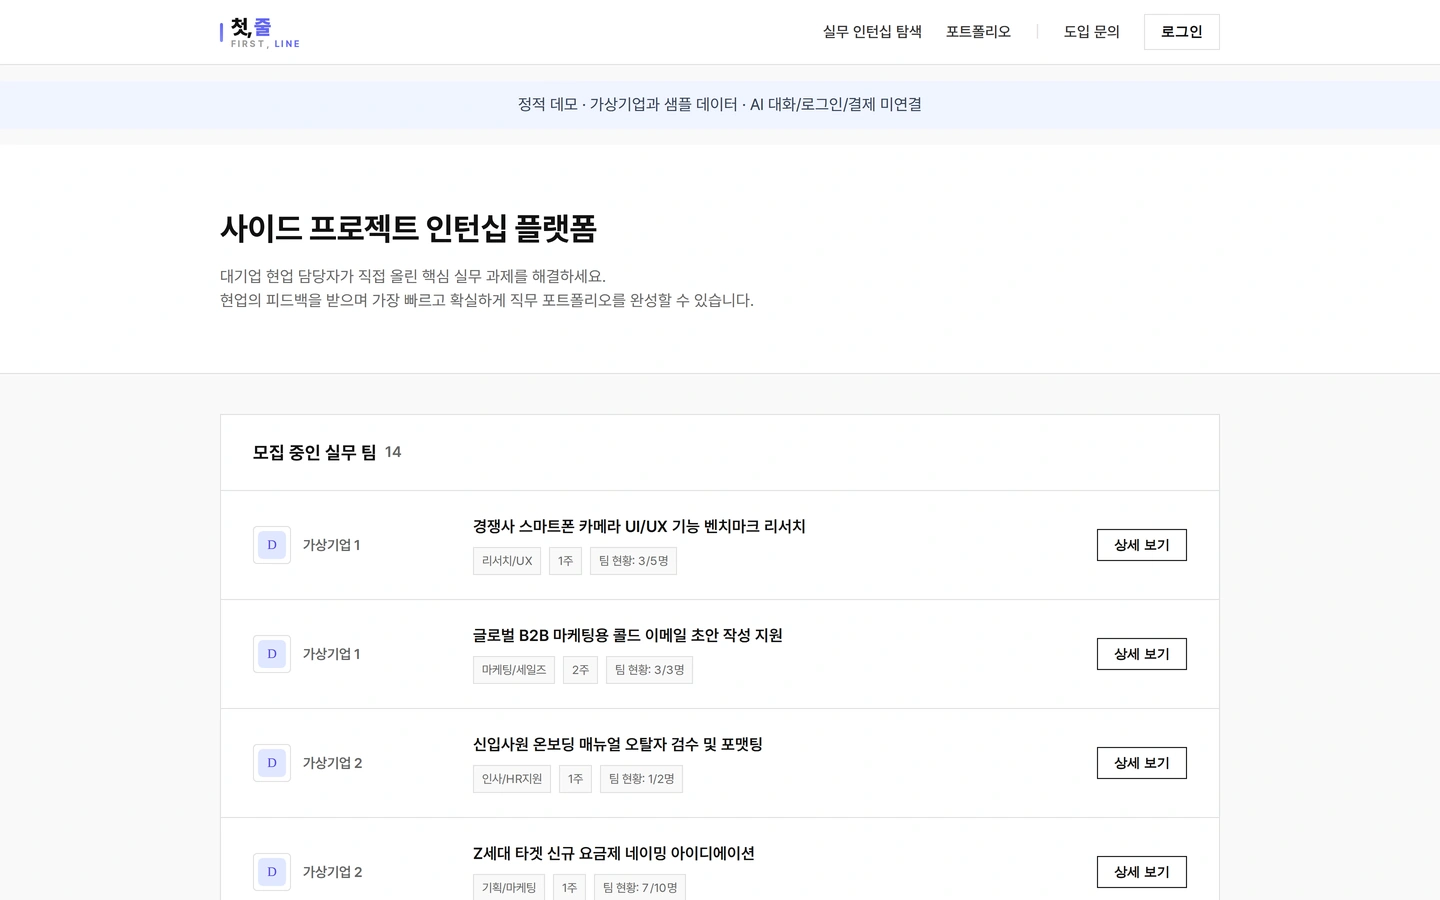The width and height of the screenshot is (1440, 900).
Task: Click 가상기업 1 label in the 리서치/UX row
Action: click(331, 545)
